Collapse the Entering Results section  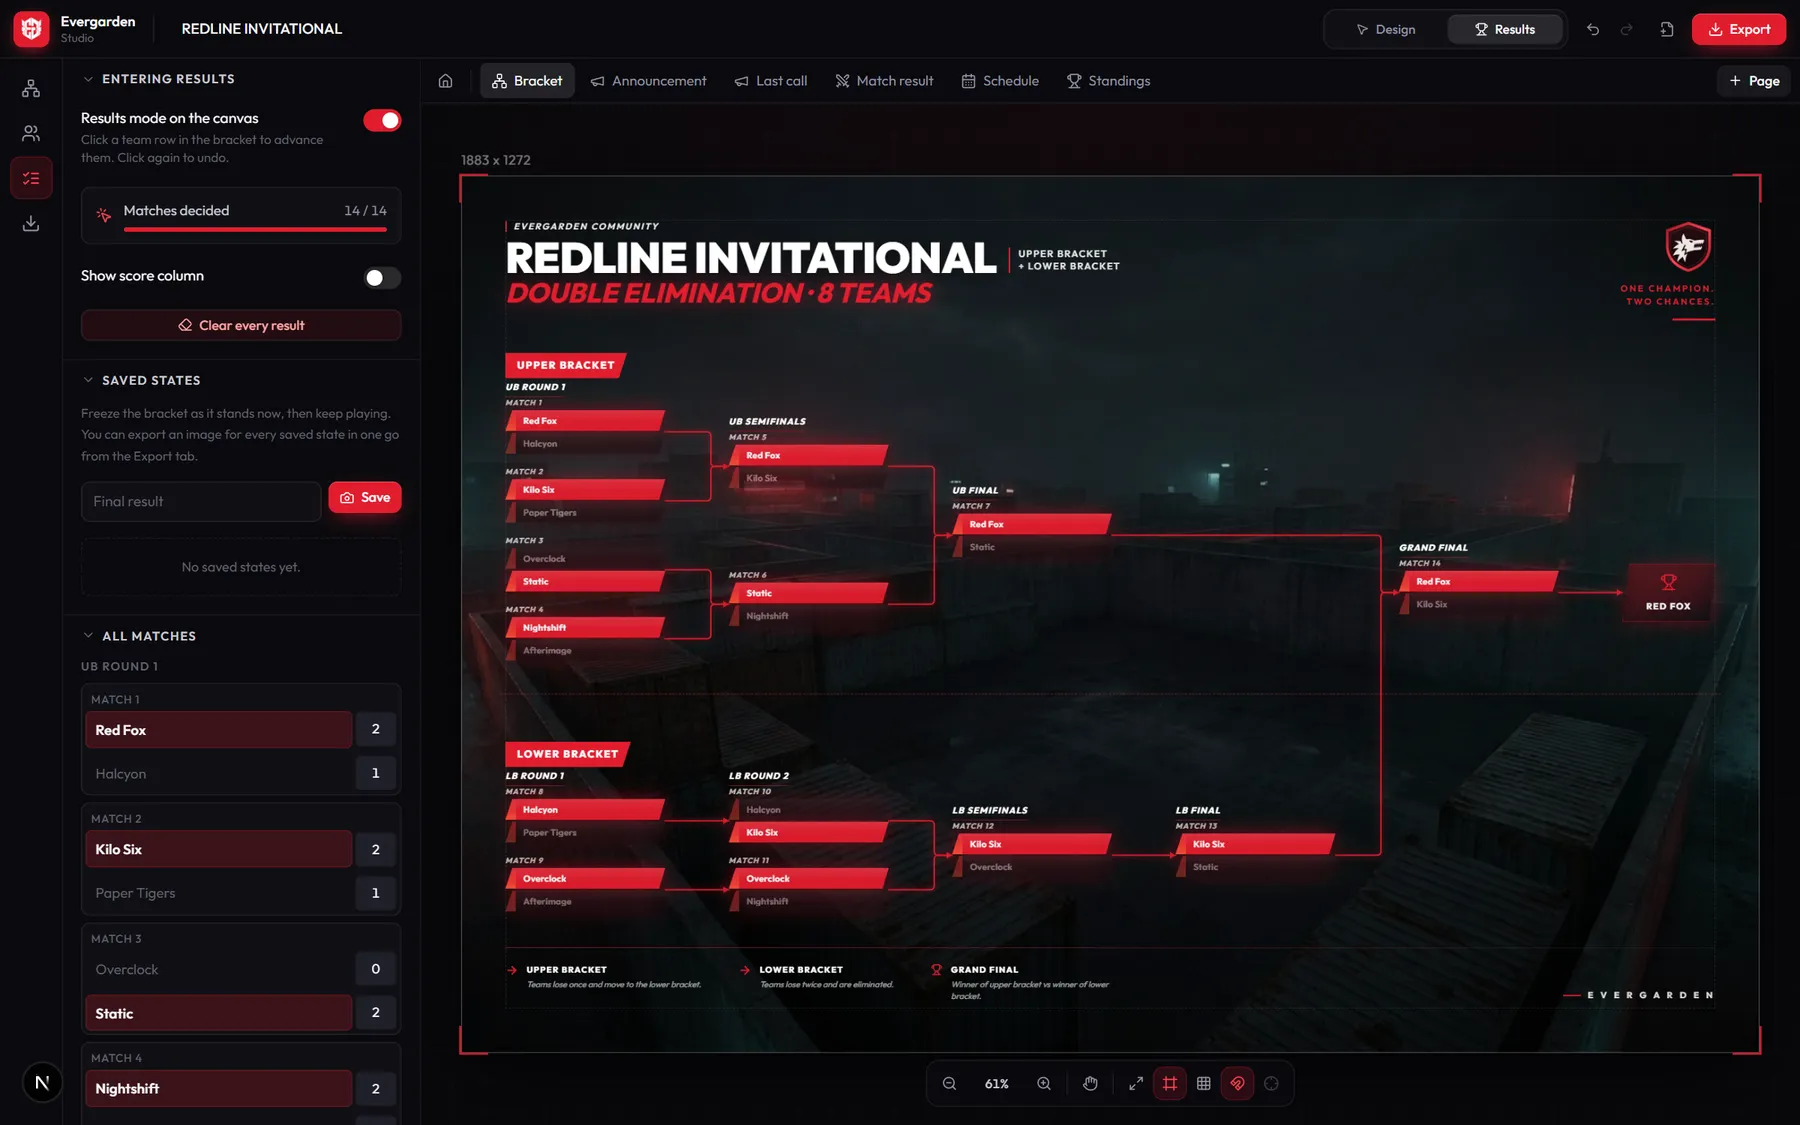click(x=88, y=79)
